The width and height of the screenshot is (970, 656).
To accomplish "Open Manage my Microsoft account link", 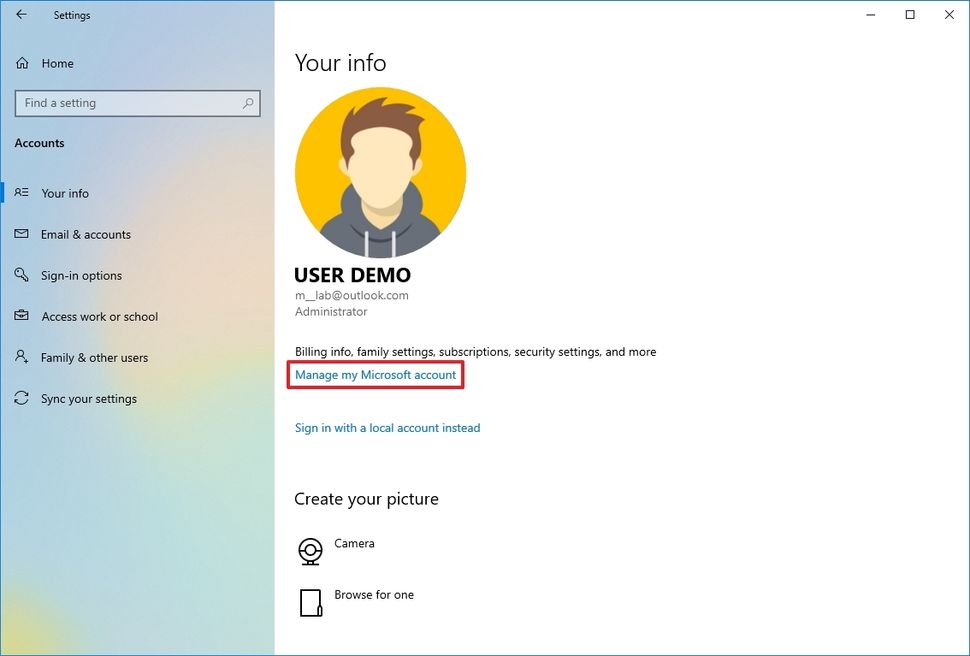I will click(375, 374).
